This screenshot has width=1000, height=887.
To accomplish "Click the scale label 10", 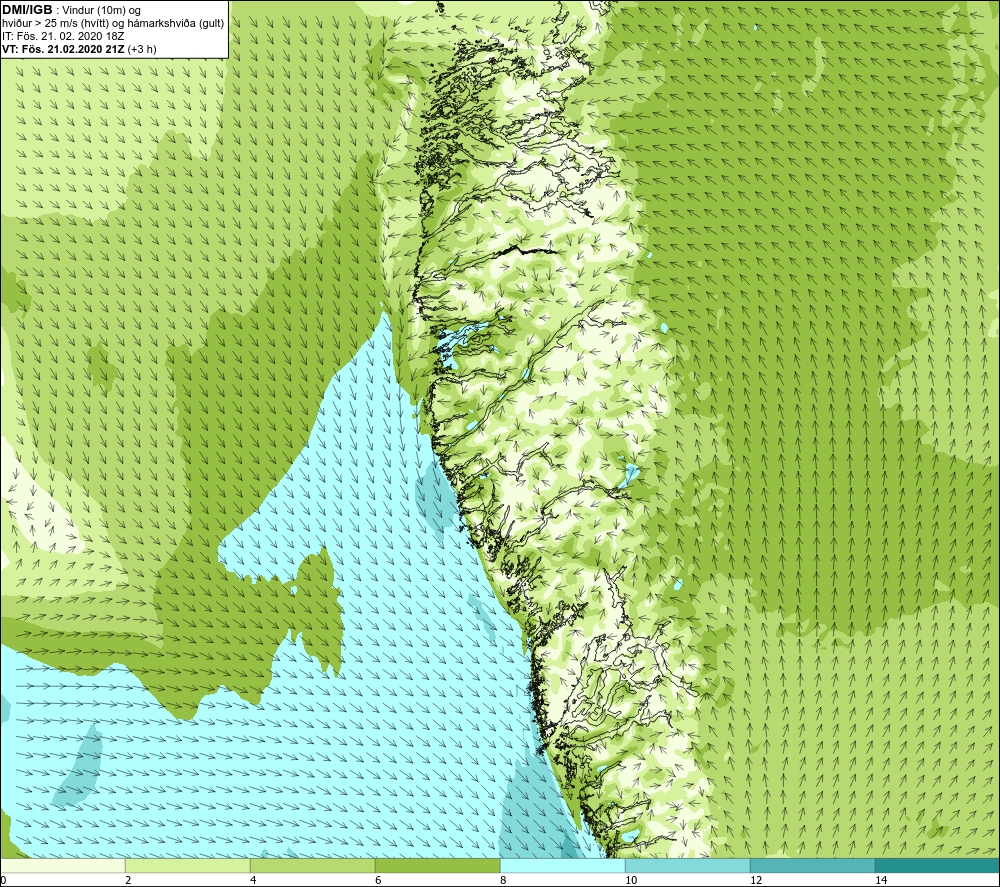I will 631,880.
